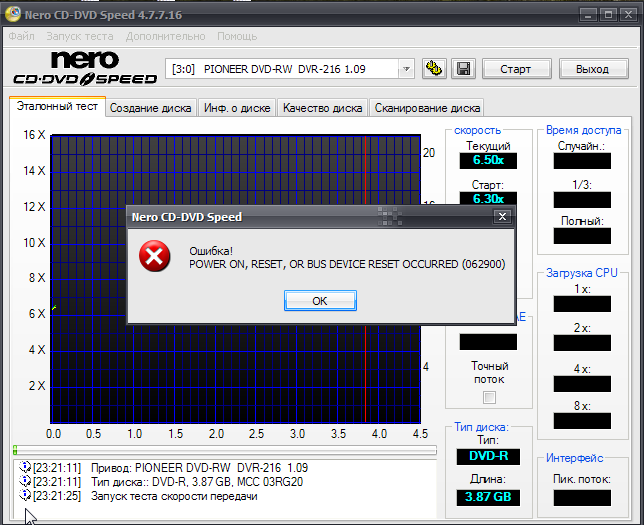Click log icon beside disc type entry
The width and height of the screenshot is (644, 525).
coord(24,481)
